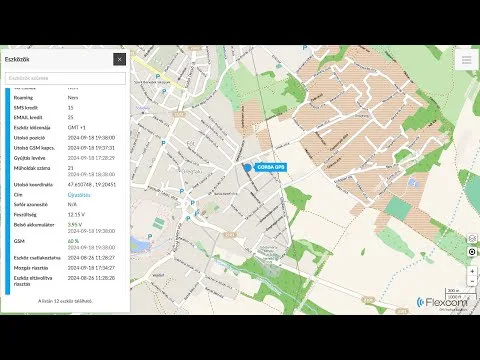Zoom out the map with minus

472,281
